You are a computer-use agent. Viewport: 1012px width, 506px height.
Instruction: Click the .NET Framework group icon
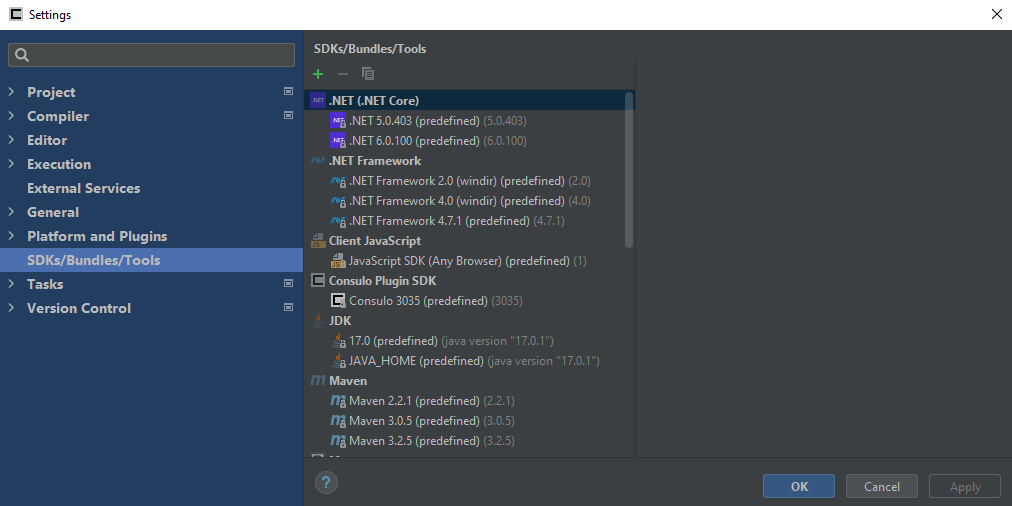tap(318, 161)
